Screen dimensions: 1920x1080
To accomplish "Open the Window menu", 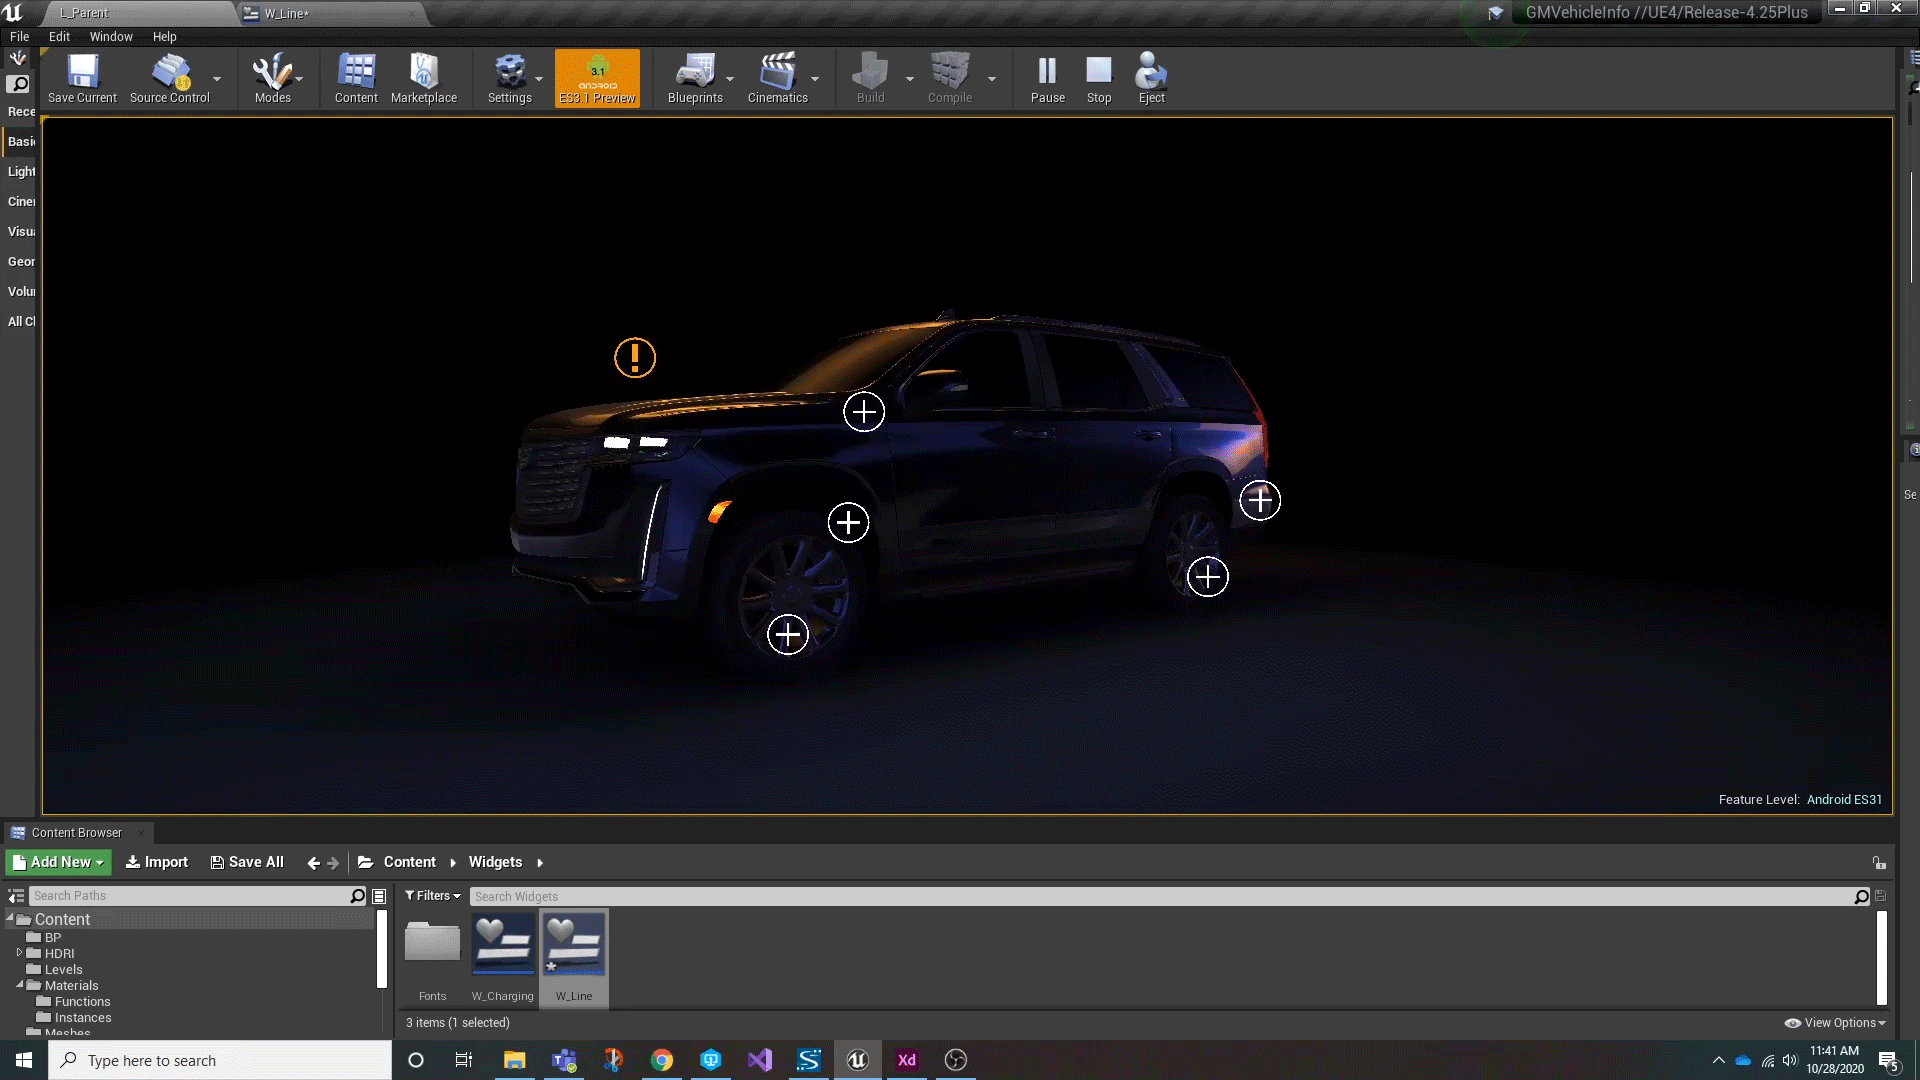I will 110,37.
